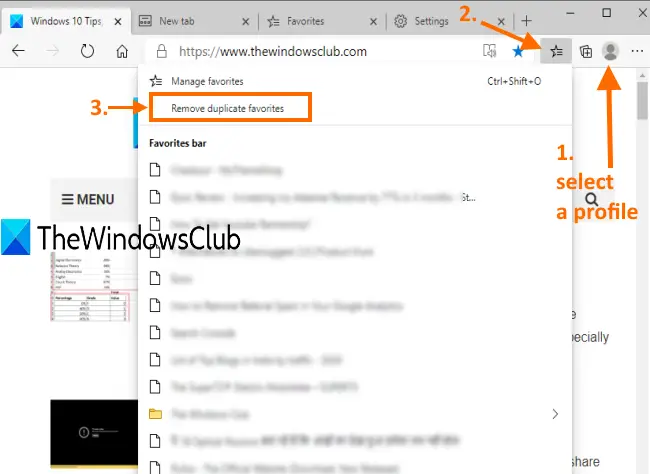The image size is (650, 474).
Task: Click the page scrollbar up arrow
Action: [643, 75]
